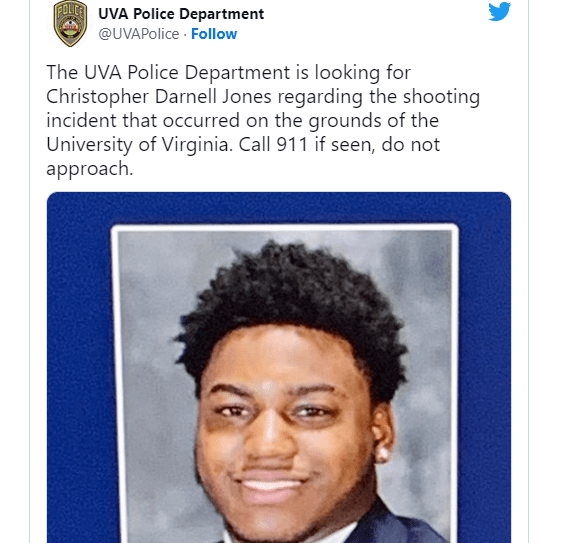
Task: Click the @UVAPolice handle
Action: [138, 34]
